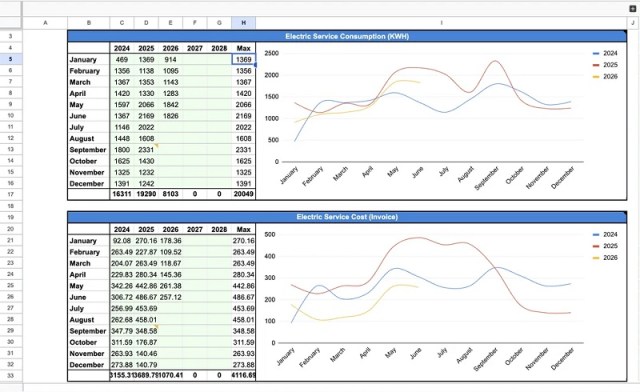Click 2025 legend entry in consumption chart

tap(606, 65)
